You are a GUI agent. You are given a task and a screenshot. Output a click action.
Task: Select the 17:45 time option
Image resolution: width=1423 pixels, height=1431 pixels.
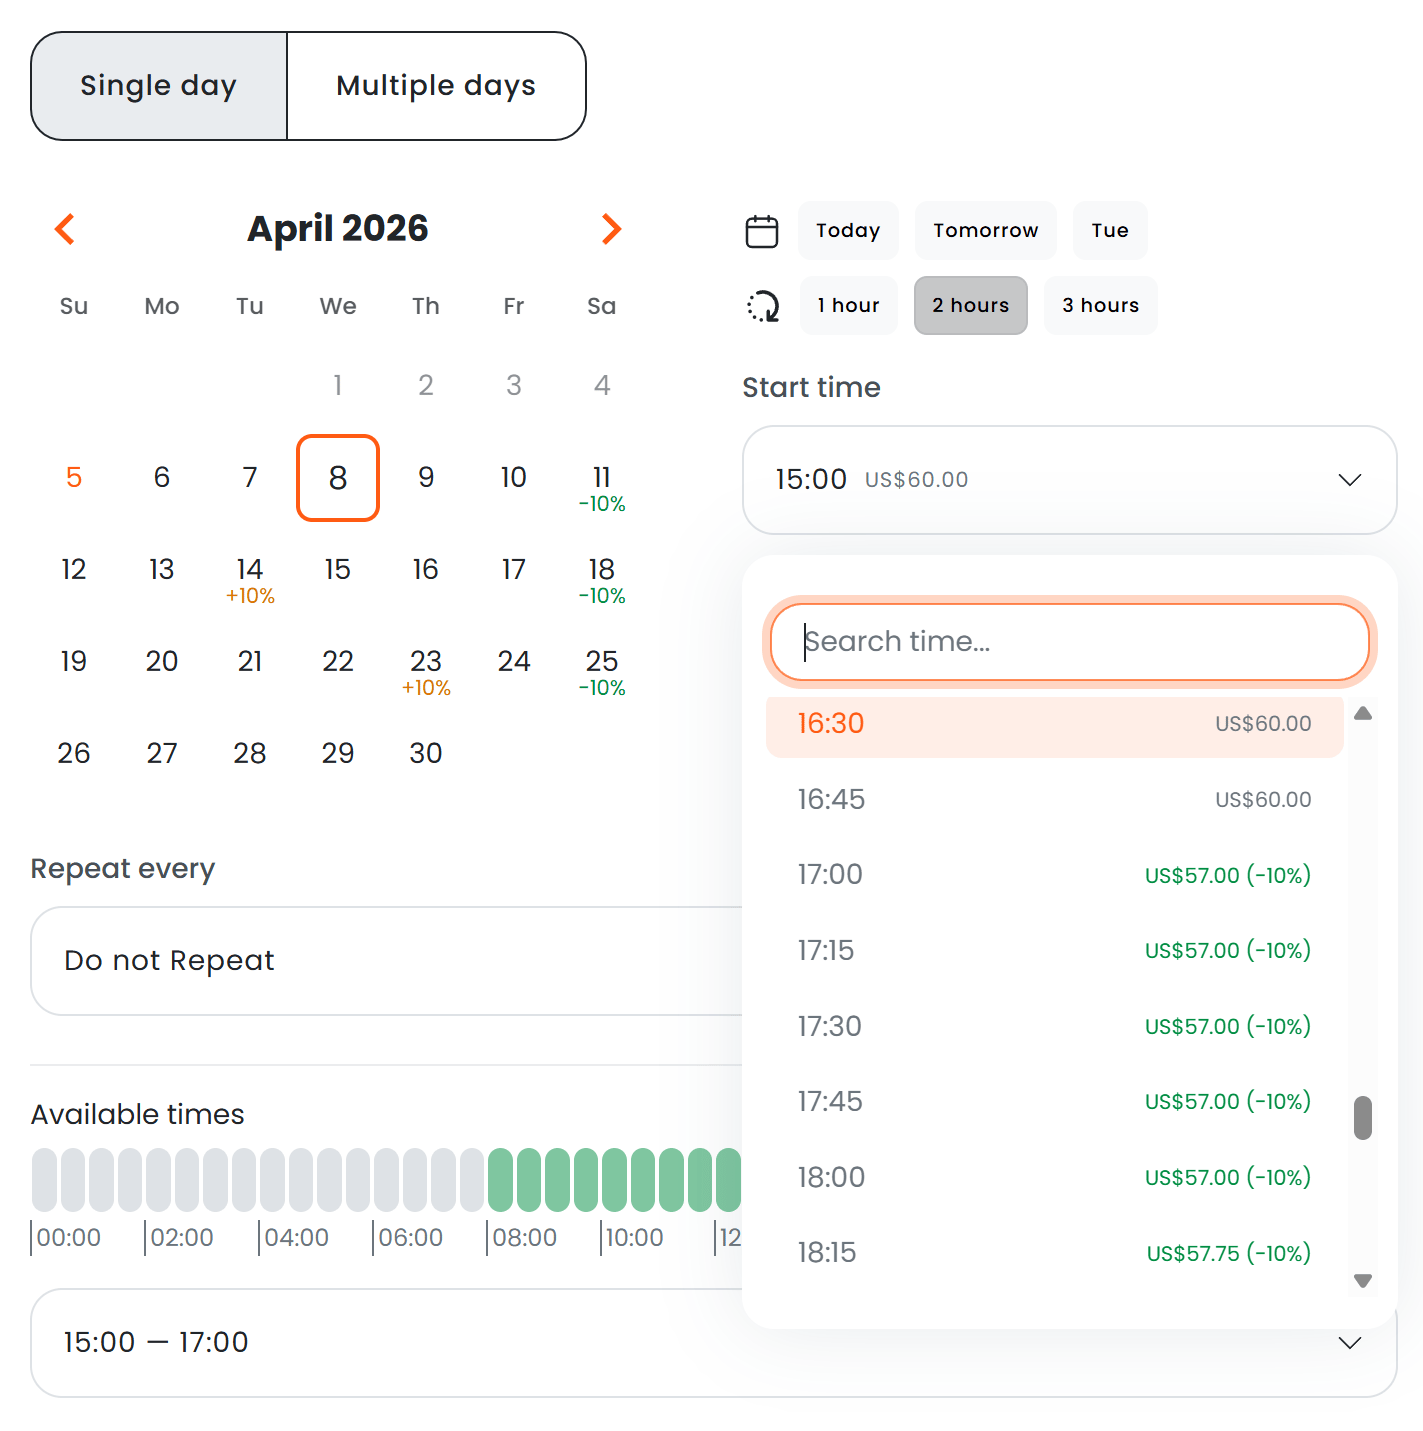(1054, 1101)
